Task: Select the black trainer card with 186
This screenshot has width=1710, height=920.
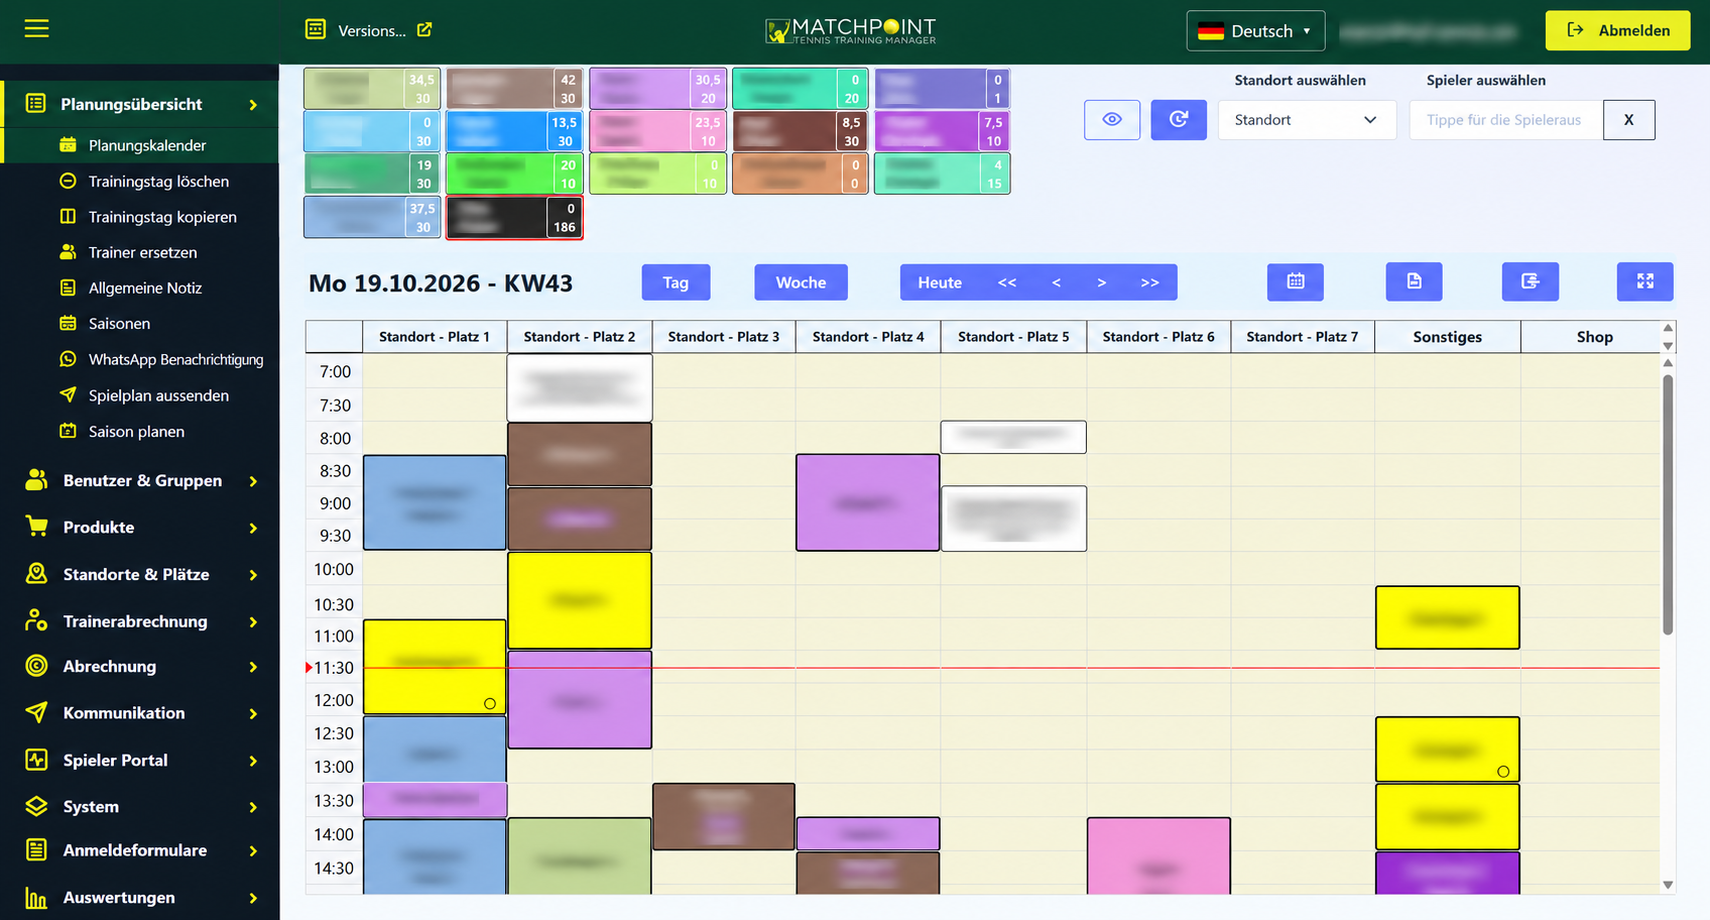Action: click(x=514, y=217)
